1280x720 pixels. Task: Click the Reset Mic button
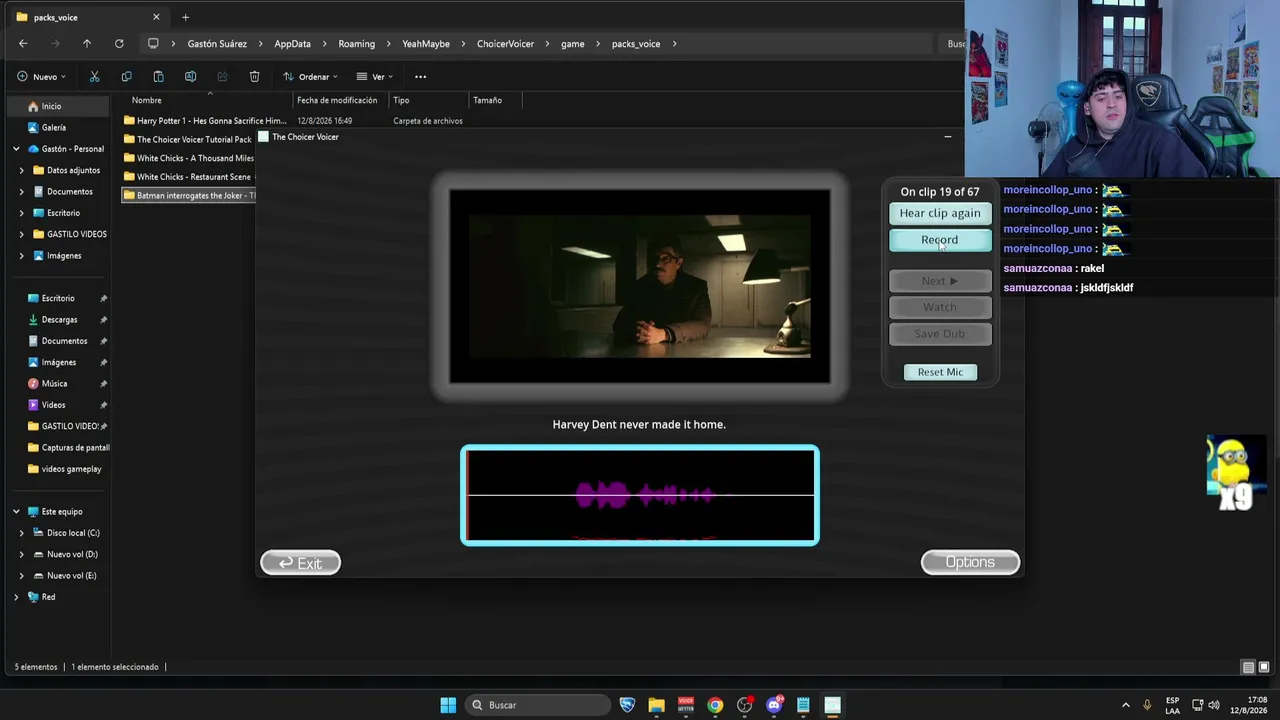click(940, 372)
